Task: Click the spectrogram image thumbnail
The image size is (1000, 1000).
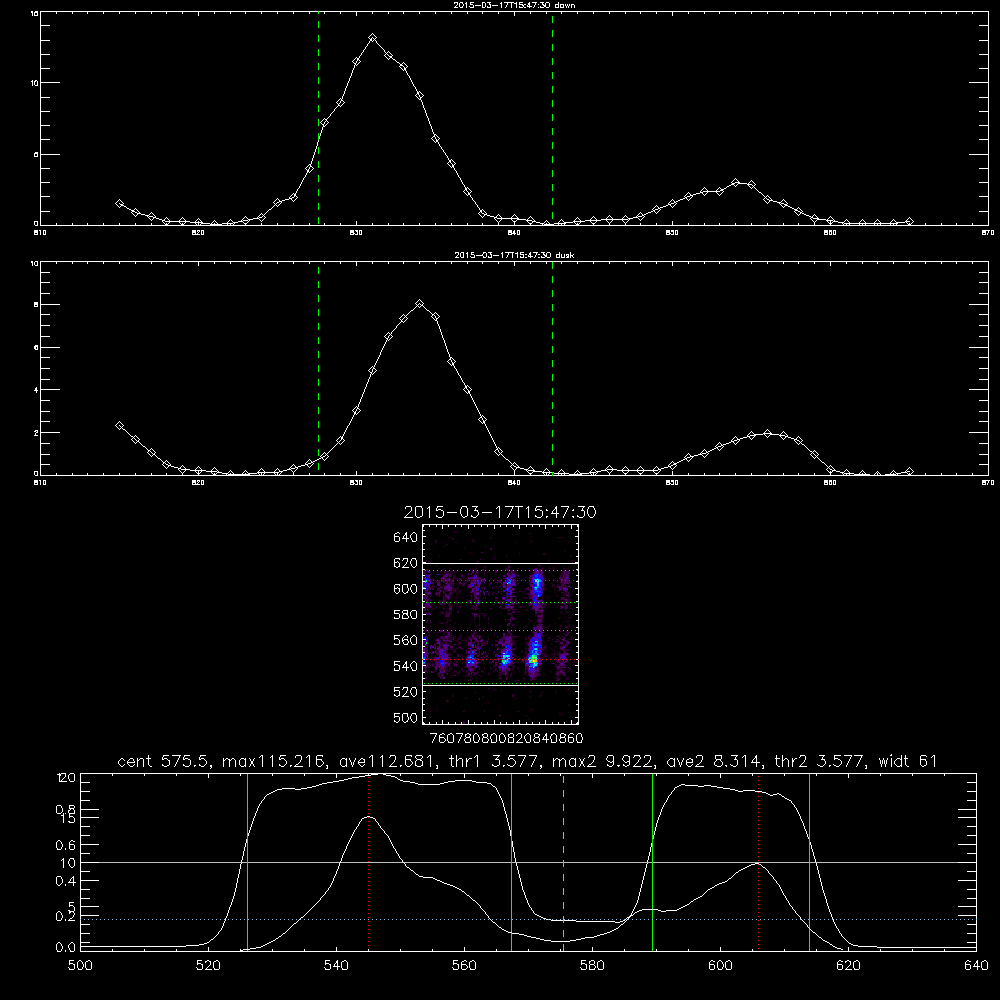Action: click(x=501, y=624)
